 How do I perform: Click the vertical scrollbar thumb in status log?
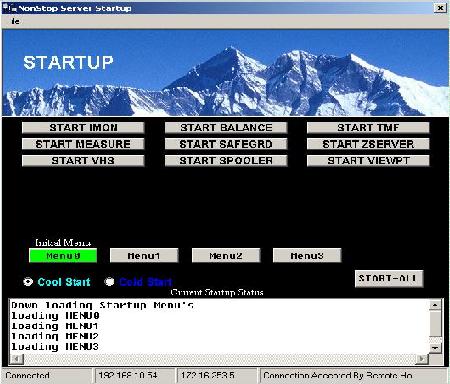[435, 323]
